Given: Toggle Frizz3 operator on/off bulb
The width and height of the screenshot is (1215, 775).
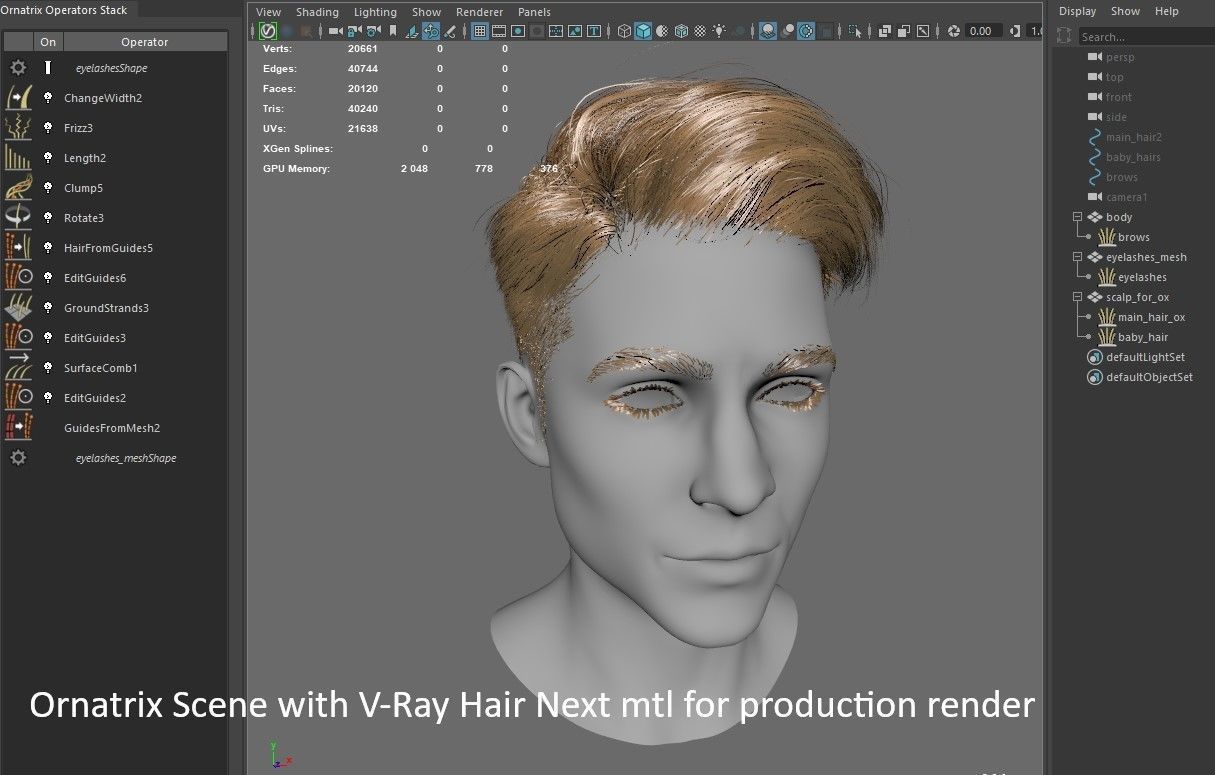Looking at the screenshot, I should (x=47, y=128).
